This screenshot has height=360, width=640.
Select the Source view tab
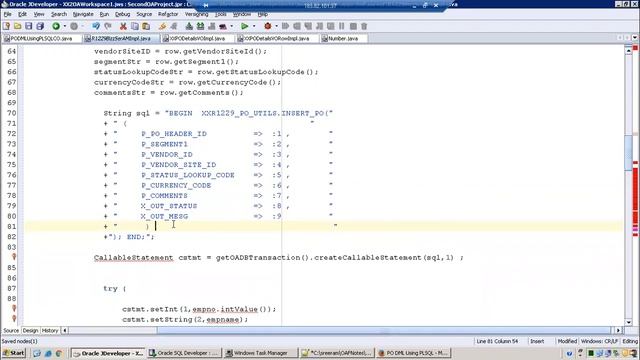point(11,330)
